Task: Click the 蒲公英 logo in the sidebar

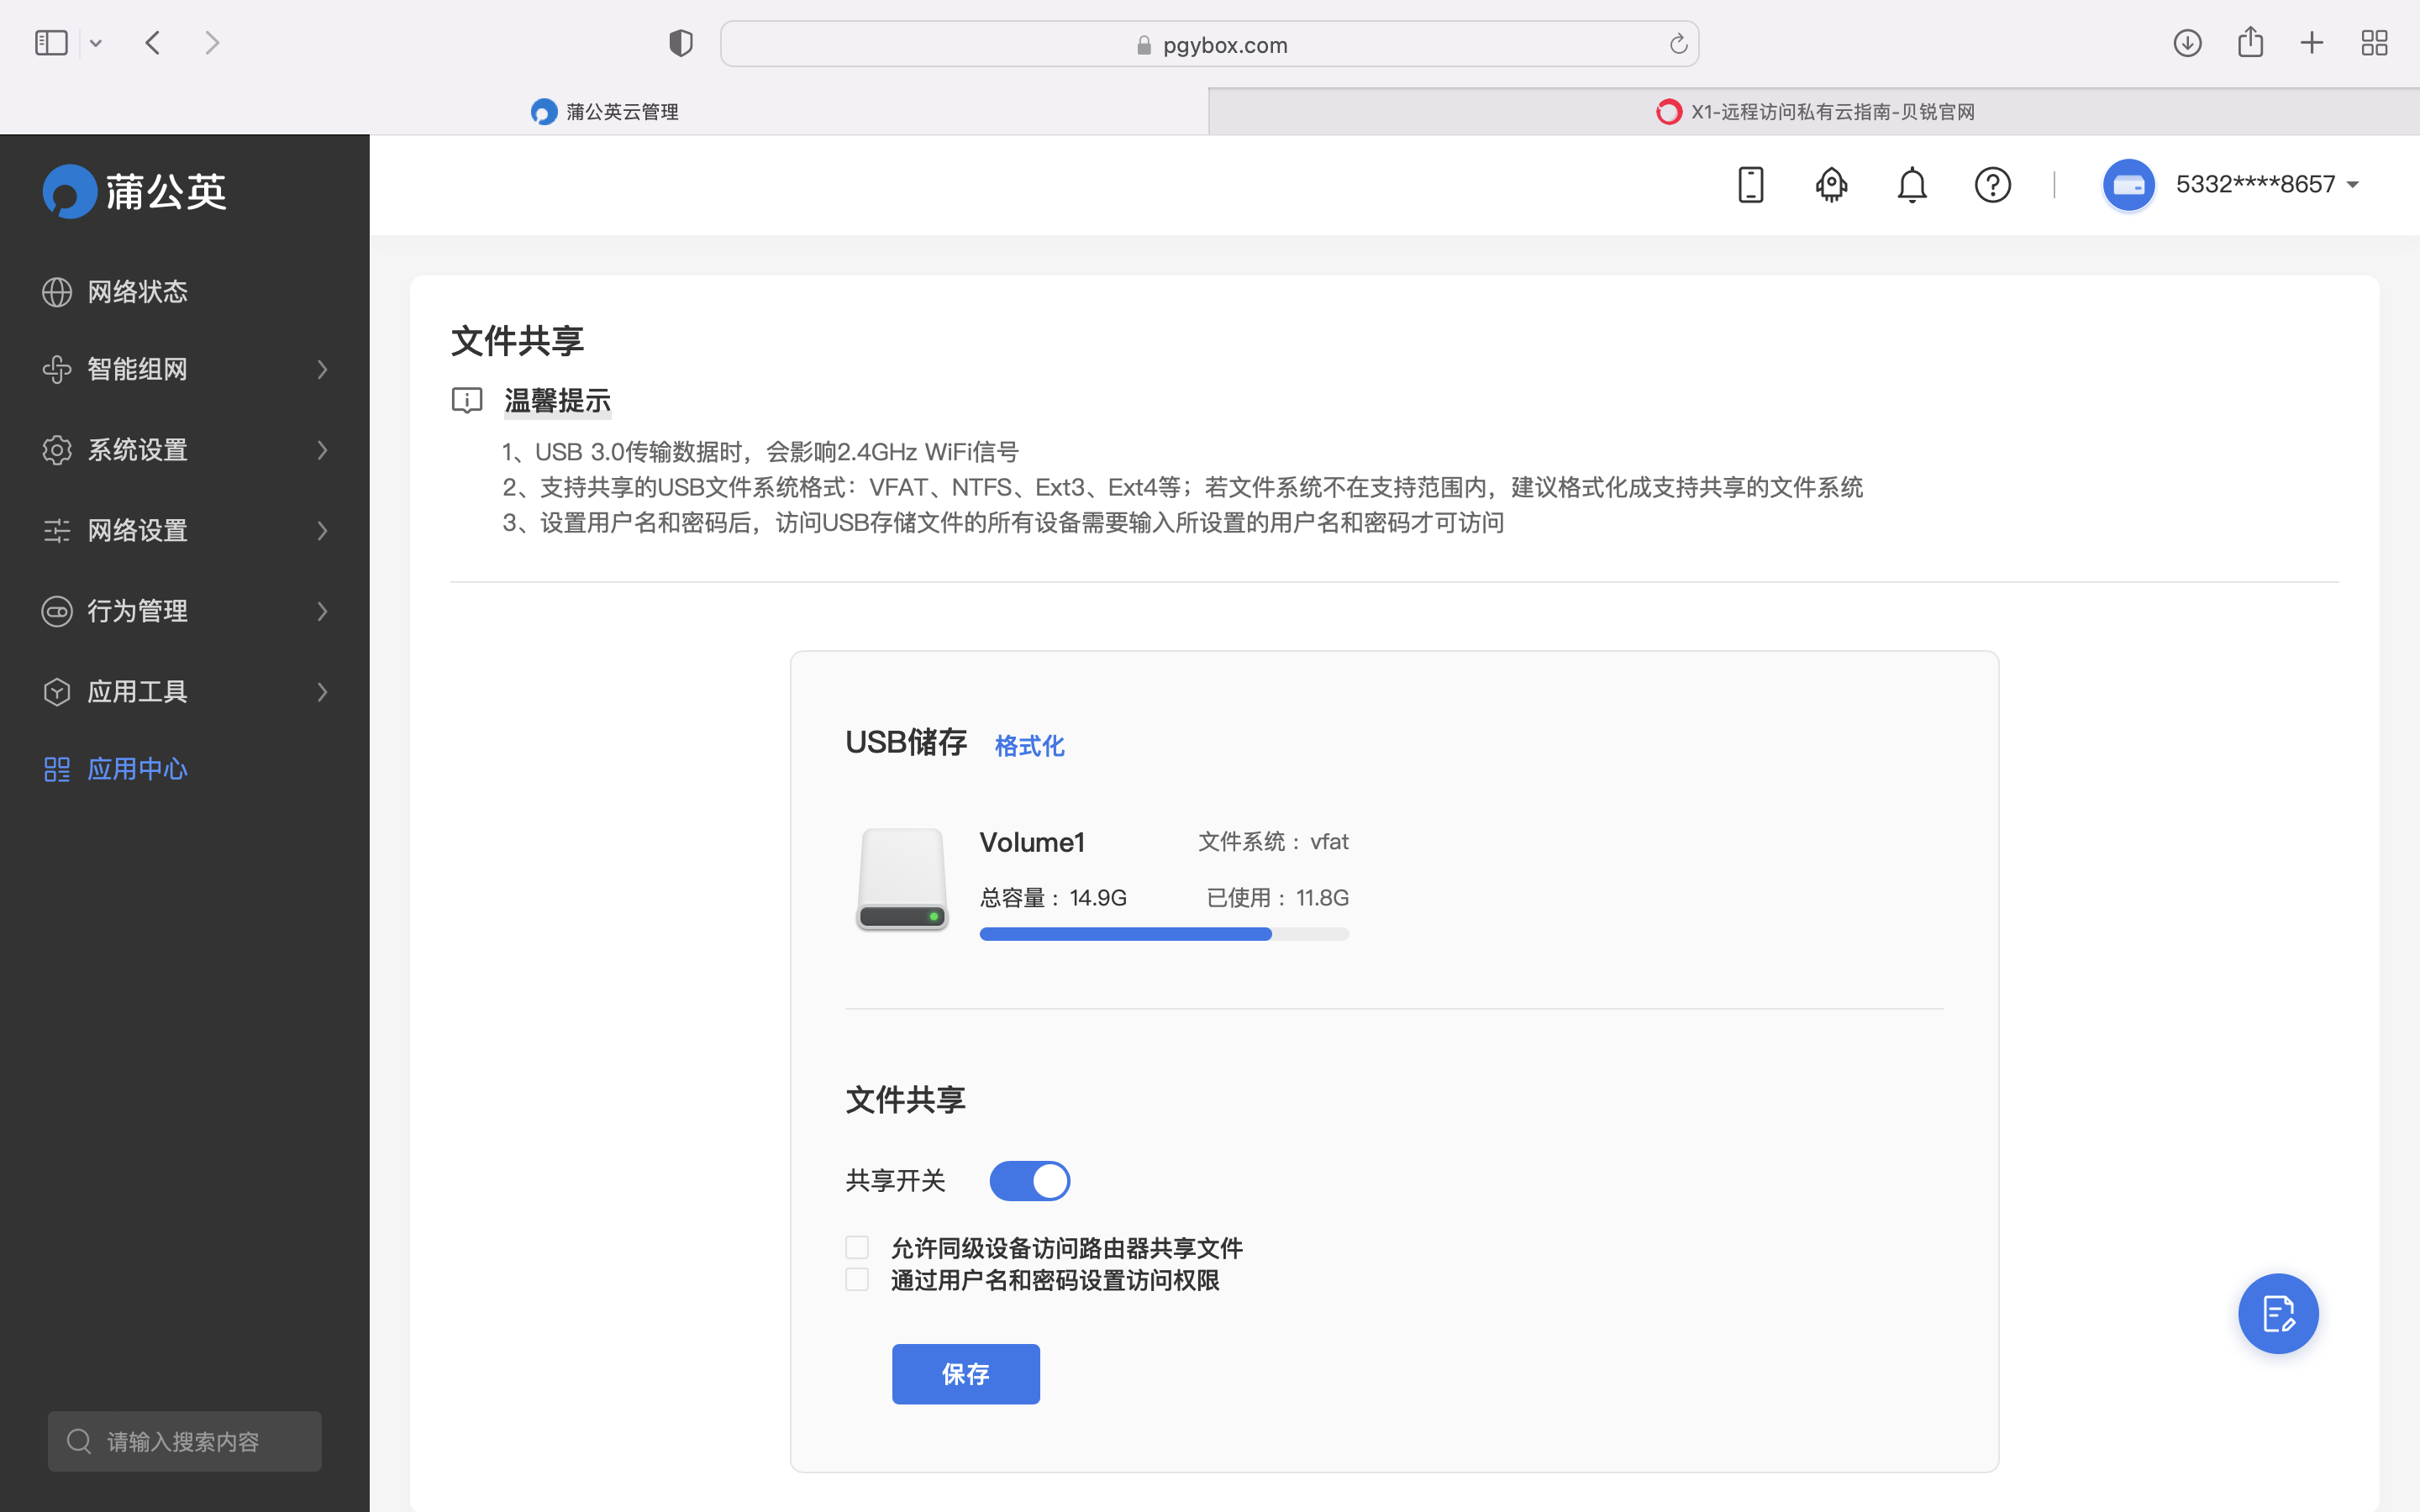Action: click(135, 191)
